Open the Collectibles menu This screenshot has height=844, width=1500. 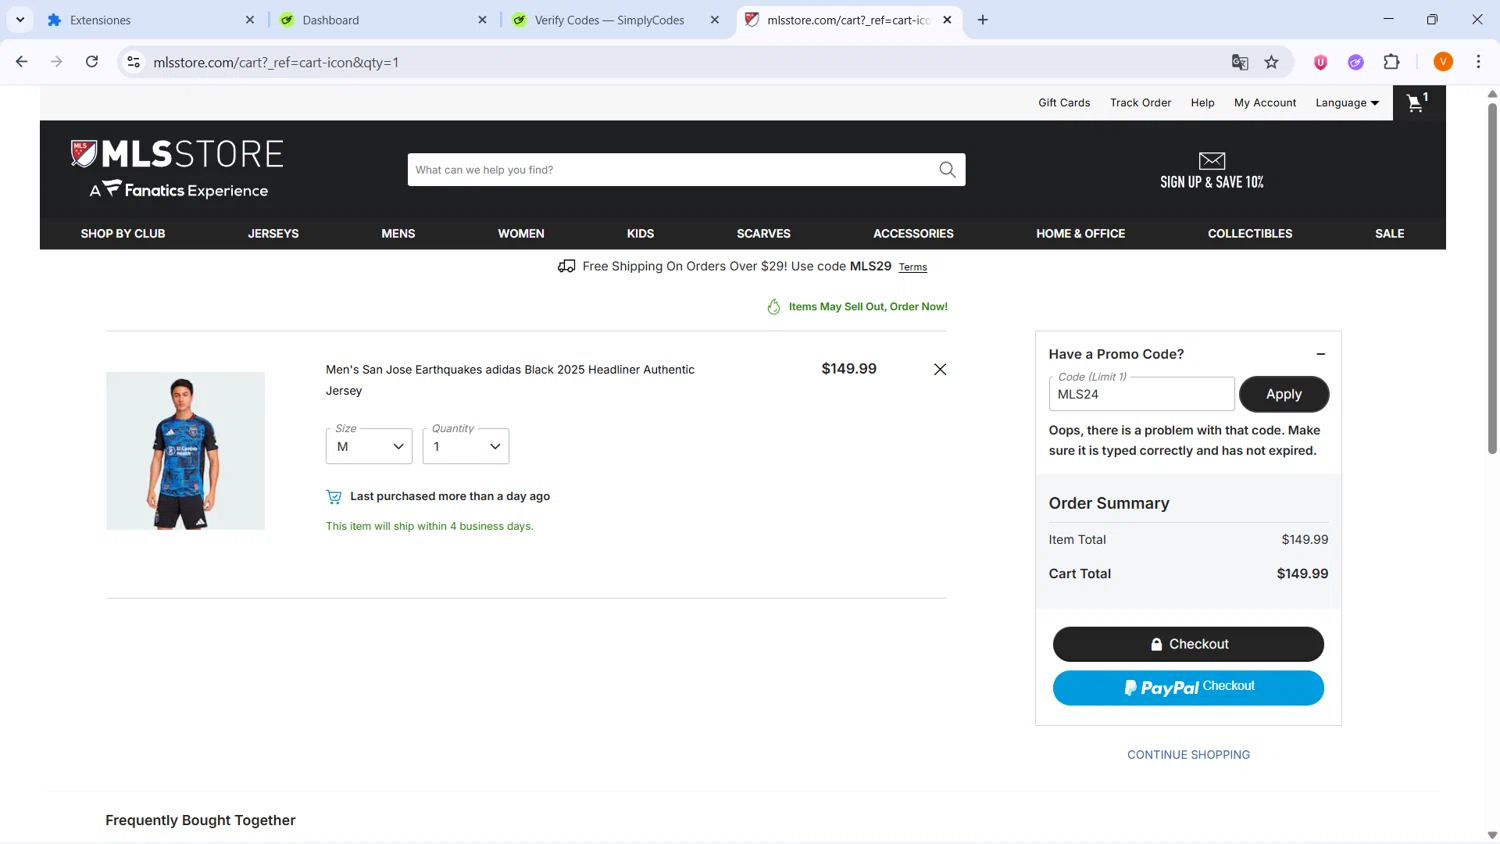1250,234
